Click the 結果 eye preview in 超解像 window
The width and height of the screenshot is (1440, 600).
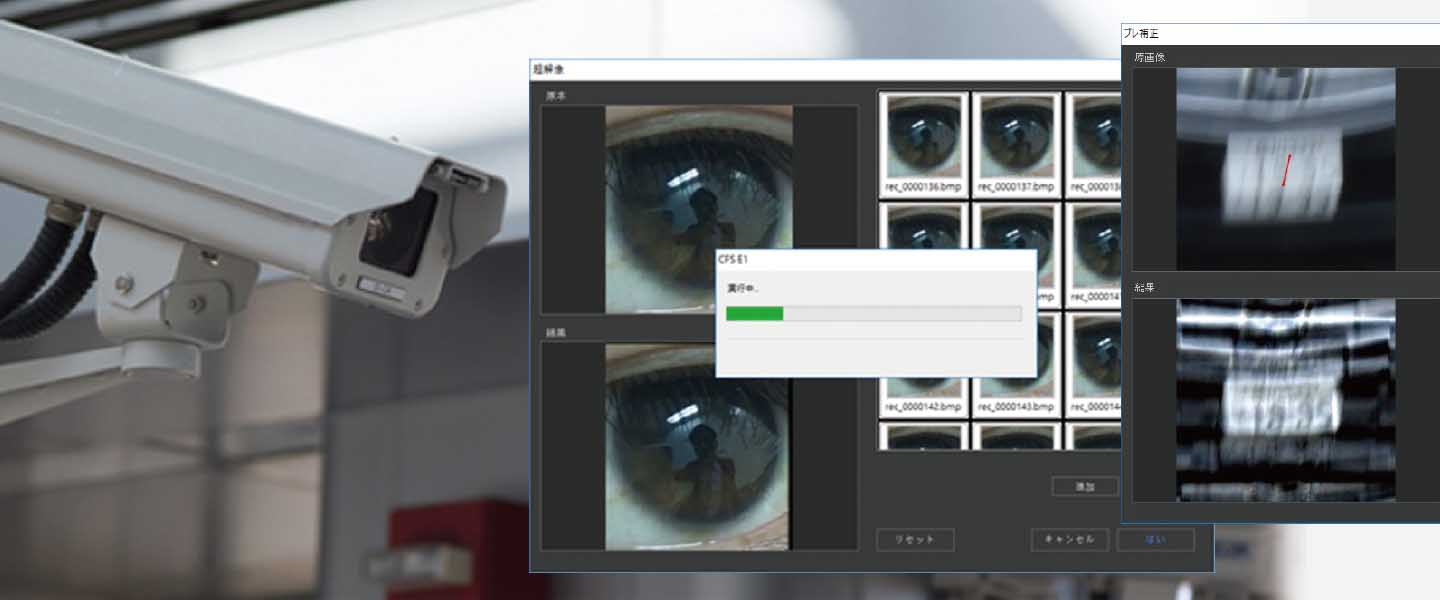[x=698, y=447]
